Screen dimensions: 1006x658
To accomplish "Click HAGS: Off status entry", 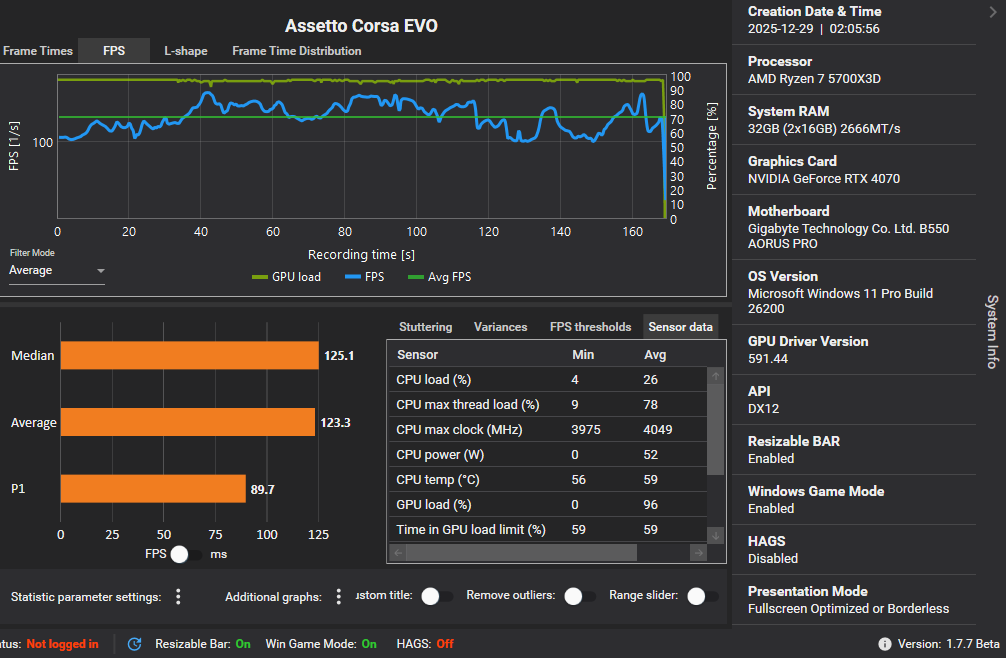I will tap(425, 644).
